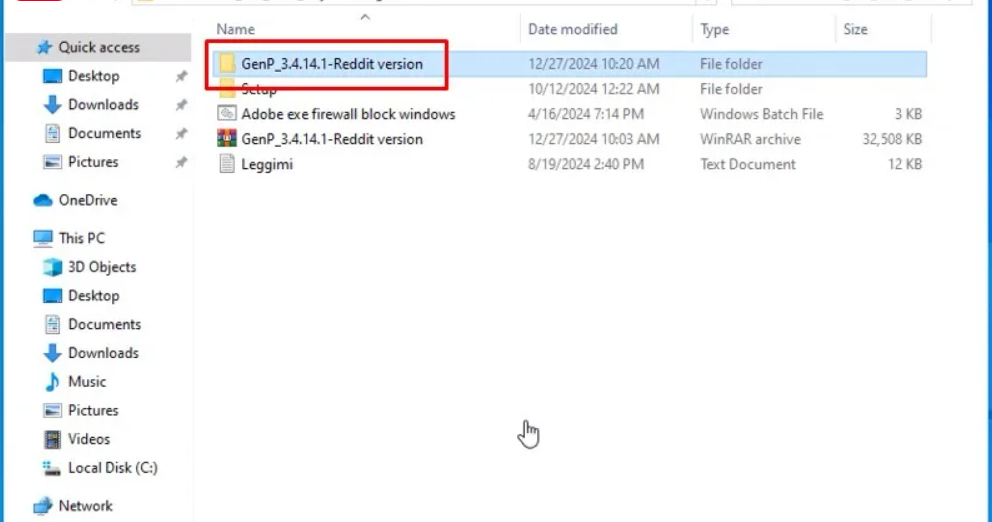
Task: Open Music folder in sidebar
Action: pyautogui.click(x=86, y=381)
